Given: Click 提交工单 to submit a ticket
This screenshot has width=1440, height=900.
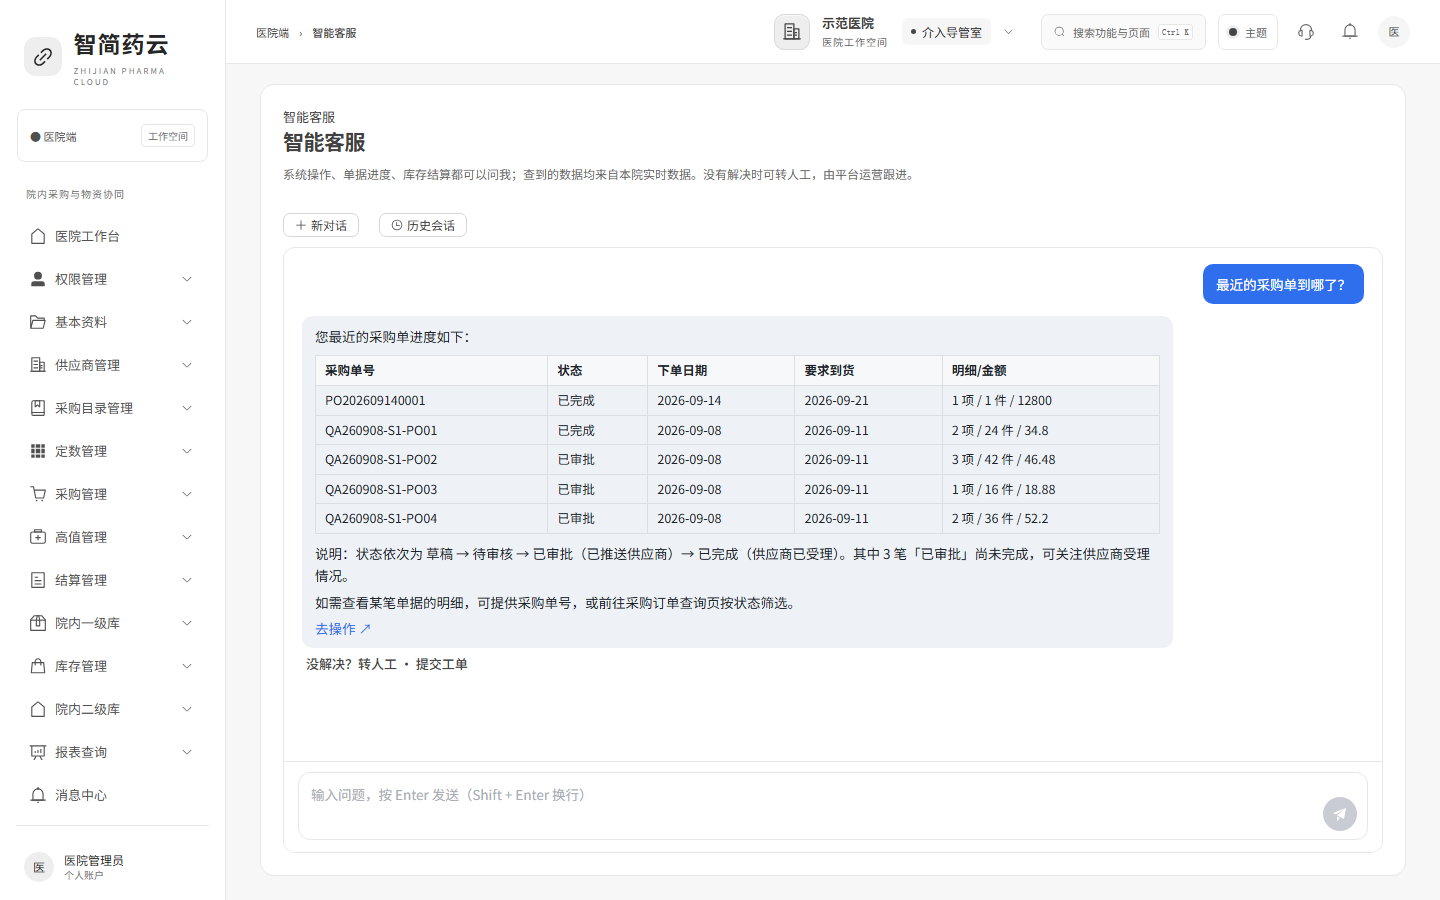Looking at the screenshot, I should pos(442,664).
